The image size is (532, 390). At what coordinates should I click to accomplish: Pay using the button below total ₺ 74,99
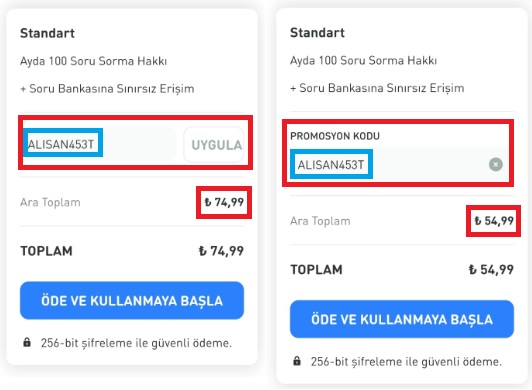132,300
